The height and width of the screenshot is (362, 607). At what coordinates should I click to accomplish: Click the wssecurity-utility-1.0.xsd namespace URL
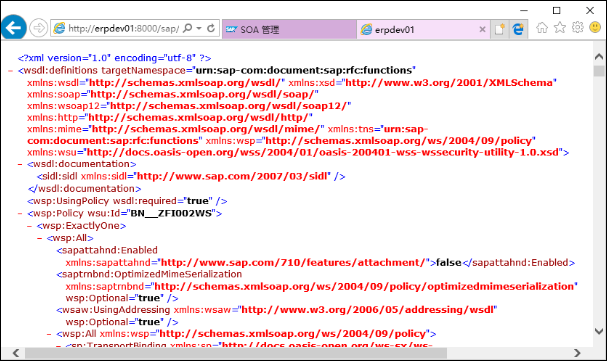[322, 153]
